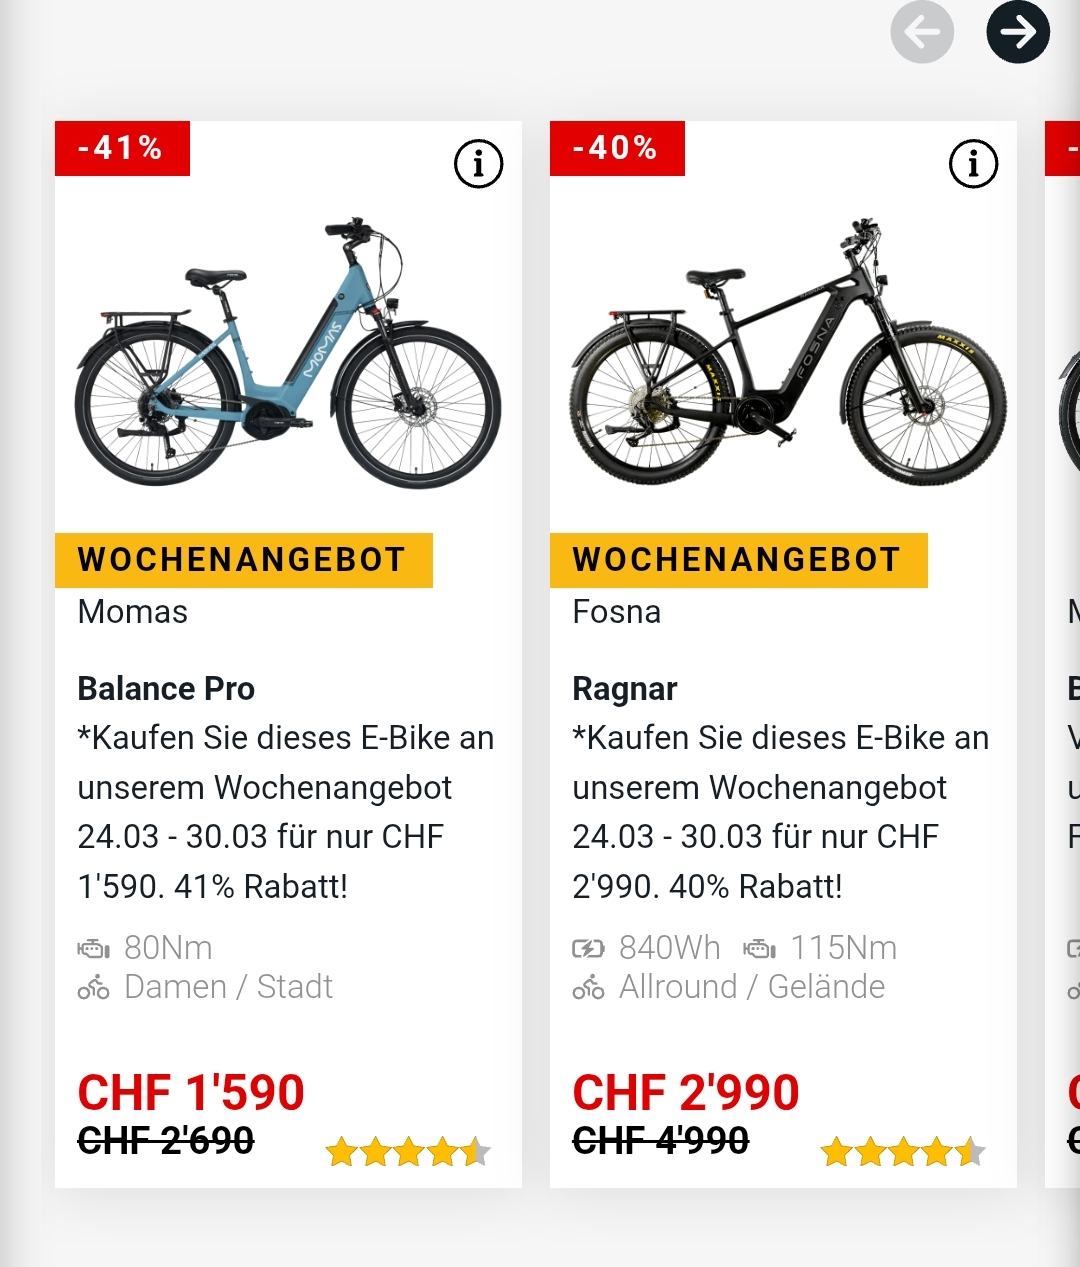Open the Ragnar product title
1080x1267 pixels.
[625, 689]
